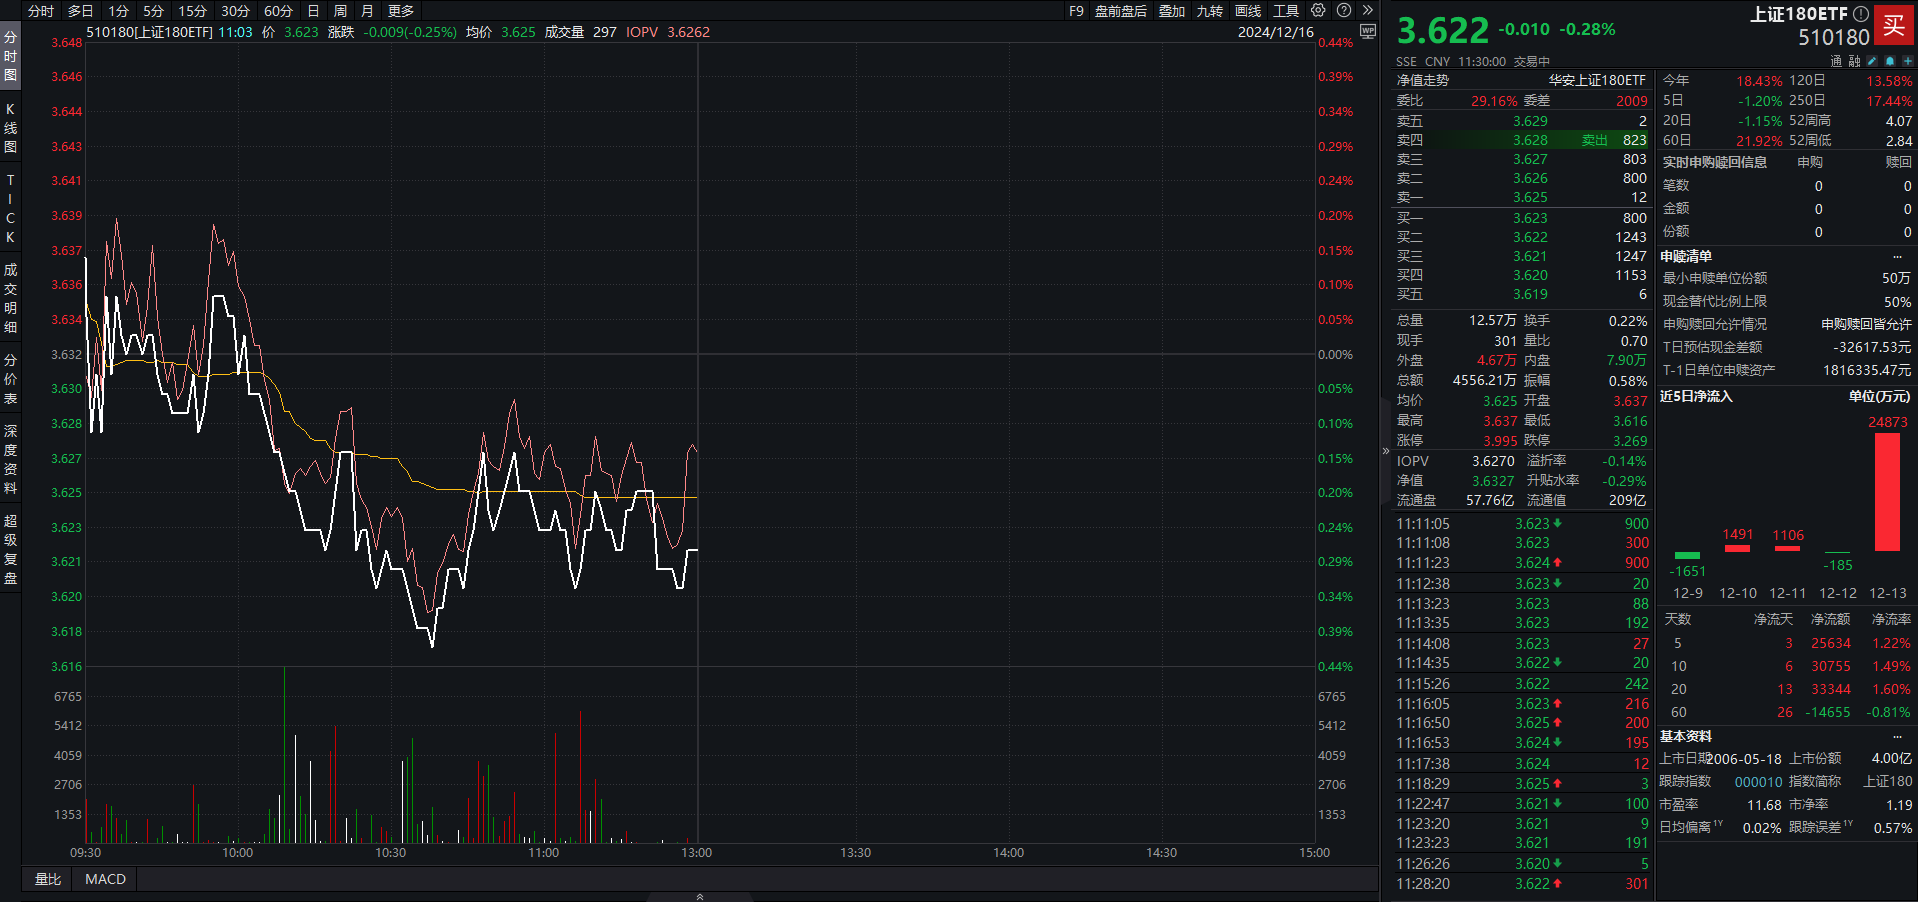Open chart settings gear icon
1918x902 pixels.
[1318, 11]
